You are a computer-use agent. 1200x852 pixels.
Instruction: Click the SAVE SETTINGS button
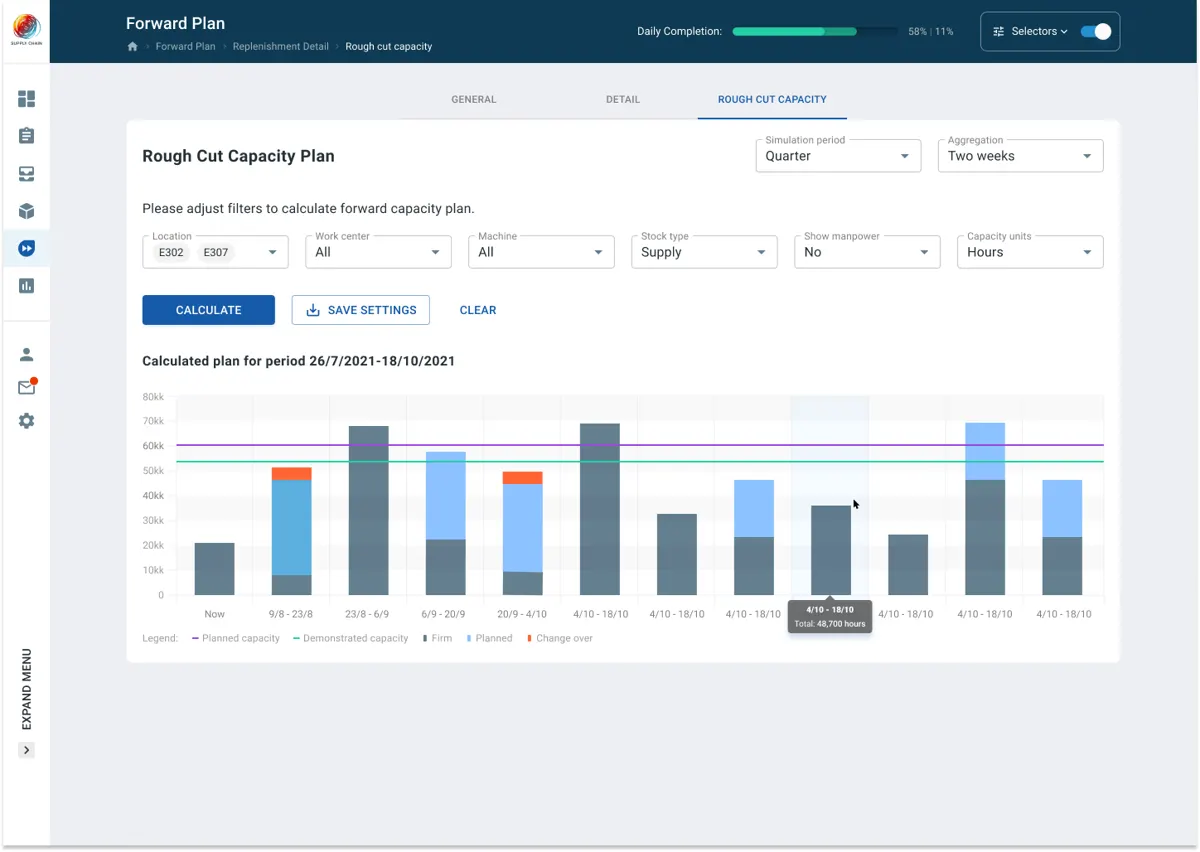(361, 310)
